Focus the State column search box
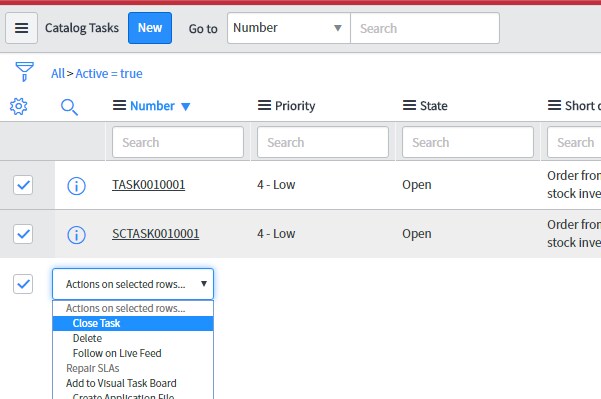This screenshot has width=601, height=399. pos(468,142)
